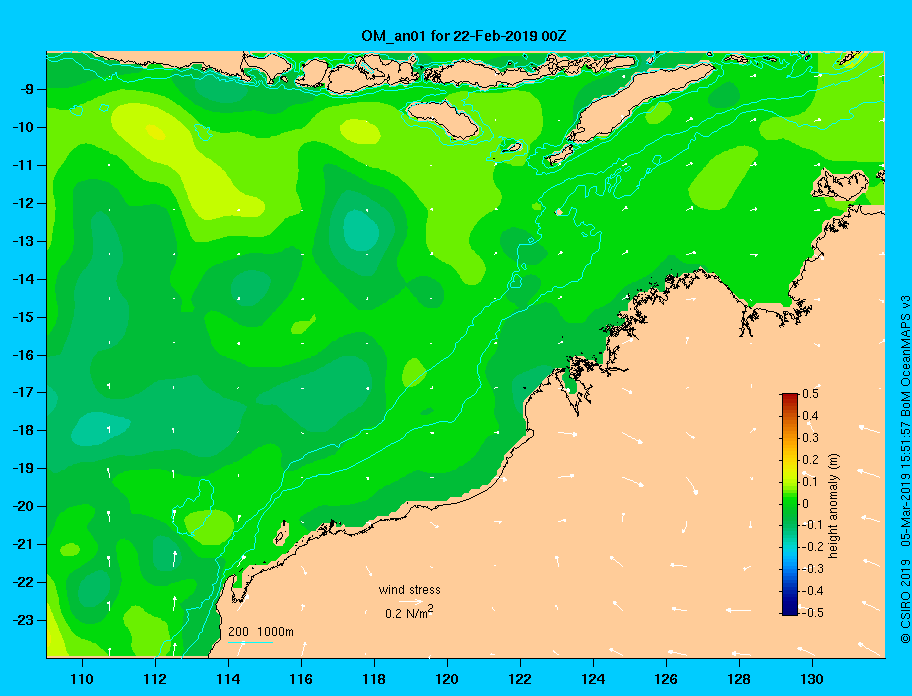The height and width of the screenshot is (696, 912).
Task: Click latitude label -17 on the y-axis
Action: 22,392
